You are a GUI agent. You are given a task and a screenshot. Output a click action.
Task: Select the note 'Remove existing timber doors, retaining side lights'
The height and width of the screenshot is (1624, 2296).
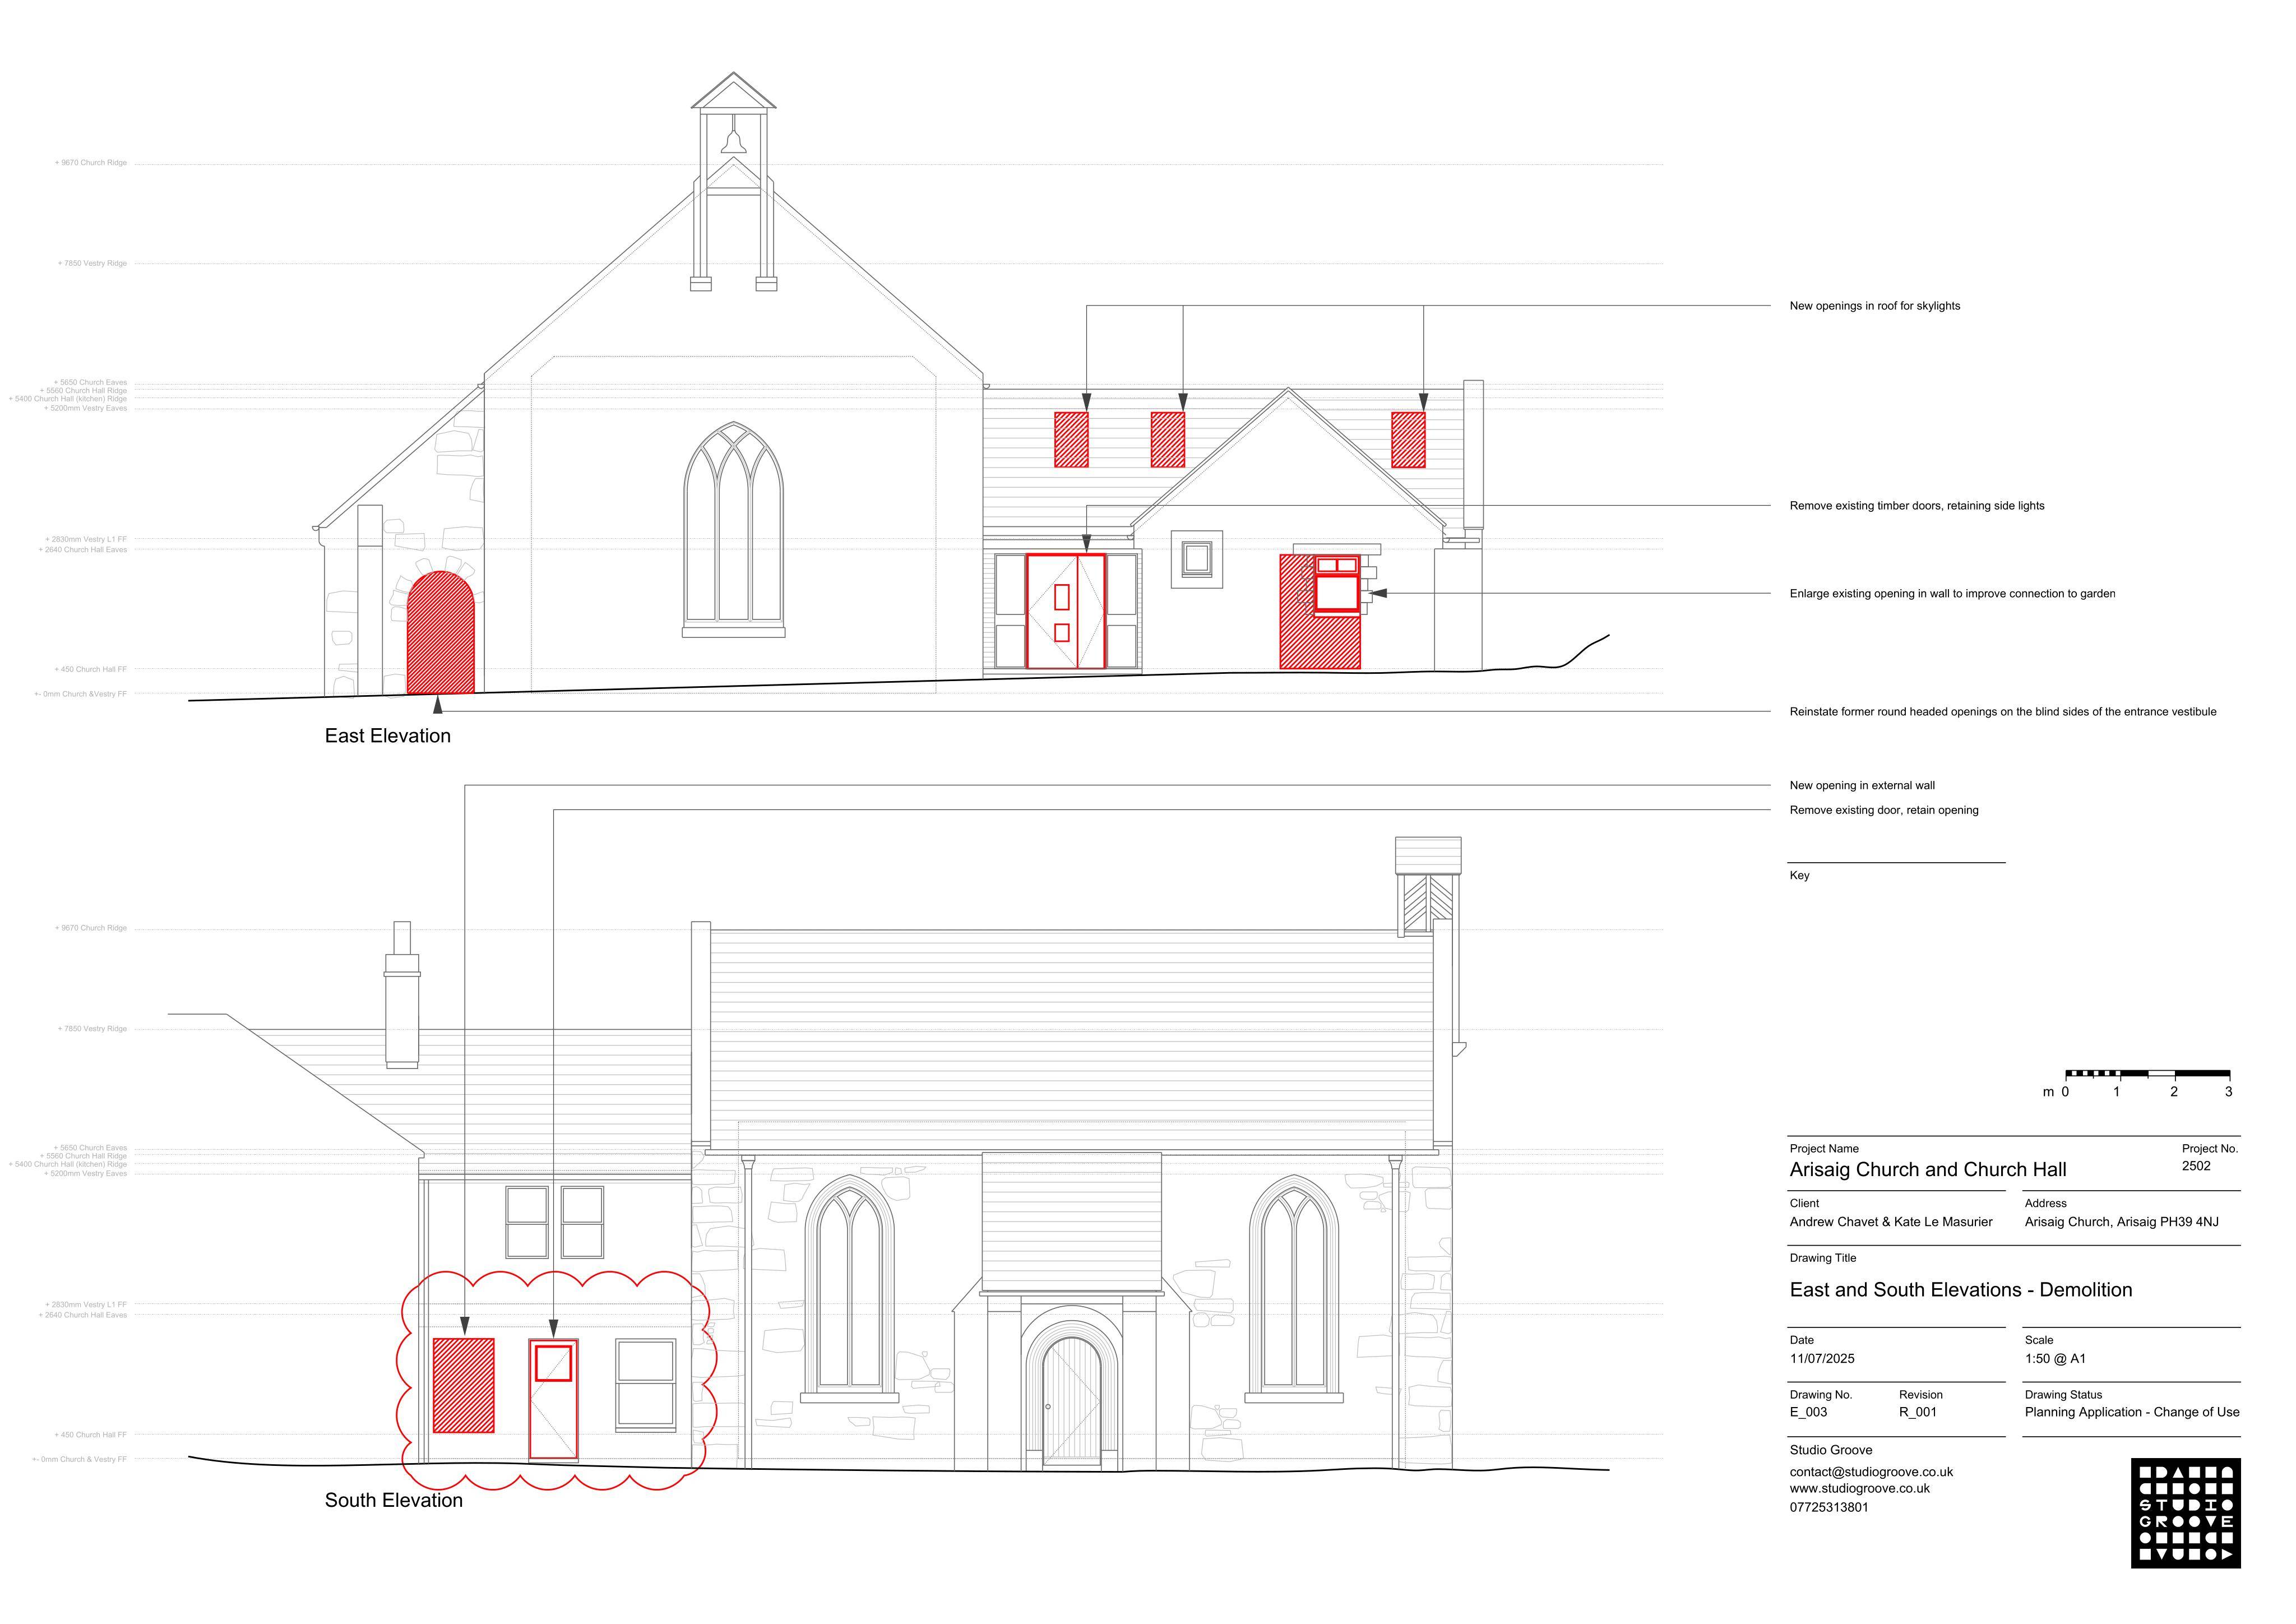tap(1916, 506)
